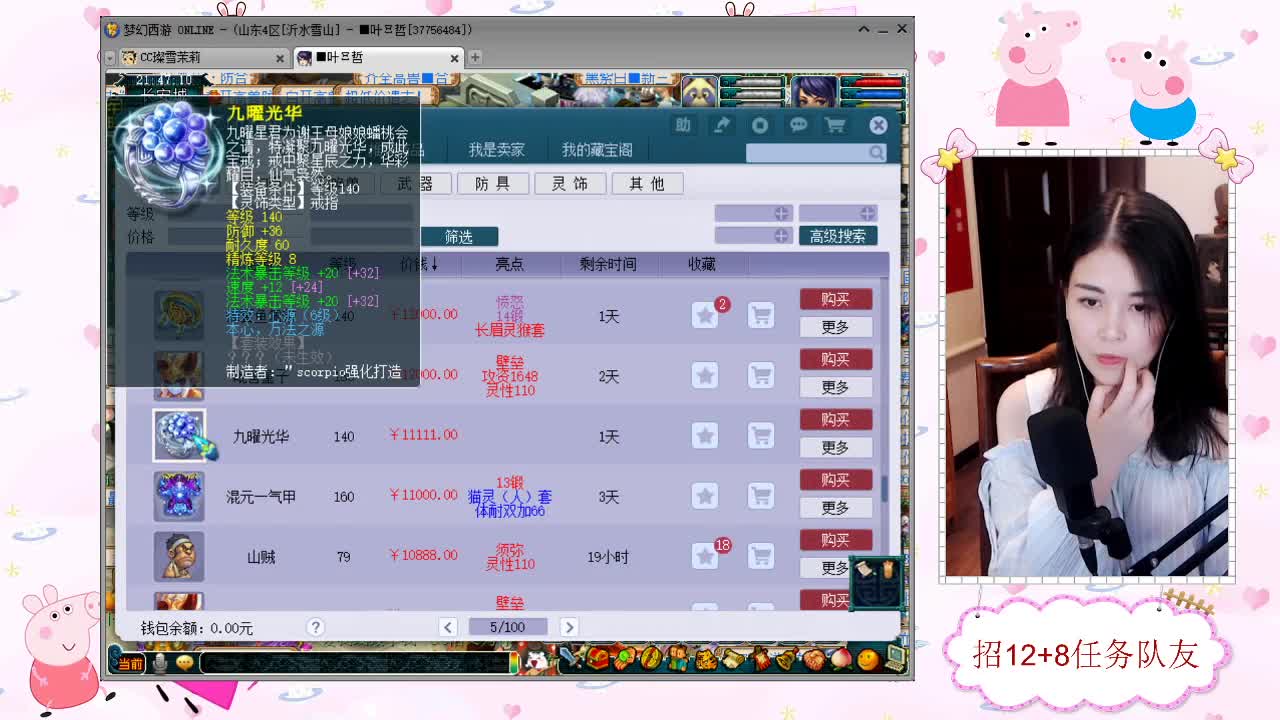This screenshot has width=1280, height=720.
Task: Open the treasure chest icon in the bottom toolbar
Action: point(598,659)
